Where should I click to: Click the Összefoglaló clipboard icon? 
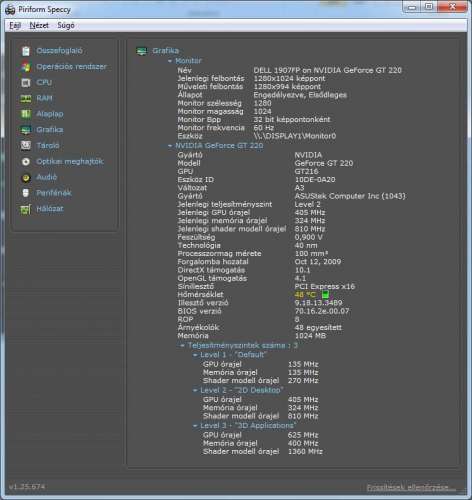pos(26,51)
